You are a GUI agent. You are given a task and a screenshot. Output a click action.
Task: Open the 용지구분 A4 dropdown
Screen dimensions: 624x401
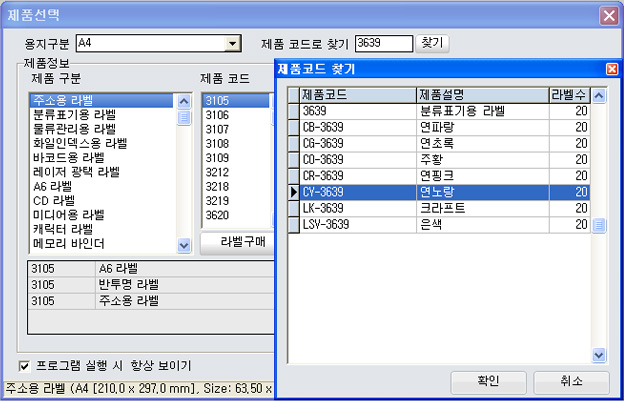[232, 43]
